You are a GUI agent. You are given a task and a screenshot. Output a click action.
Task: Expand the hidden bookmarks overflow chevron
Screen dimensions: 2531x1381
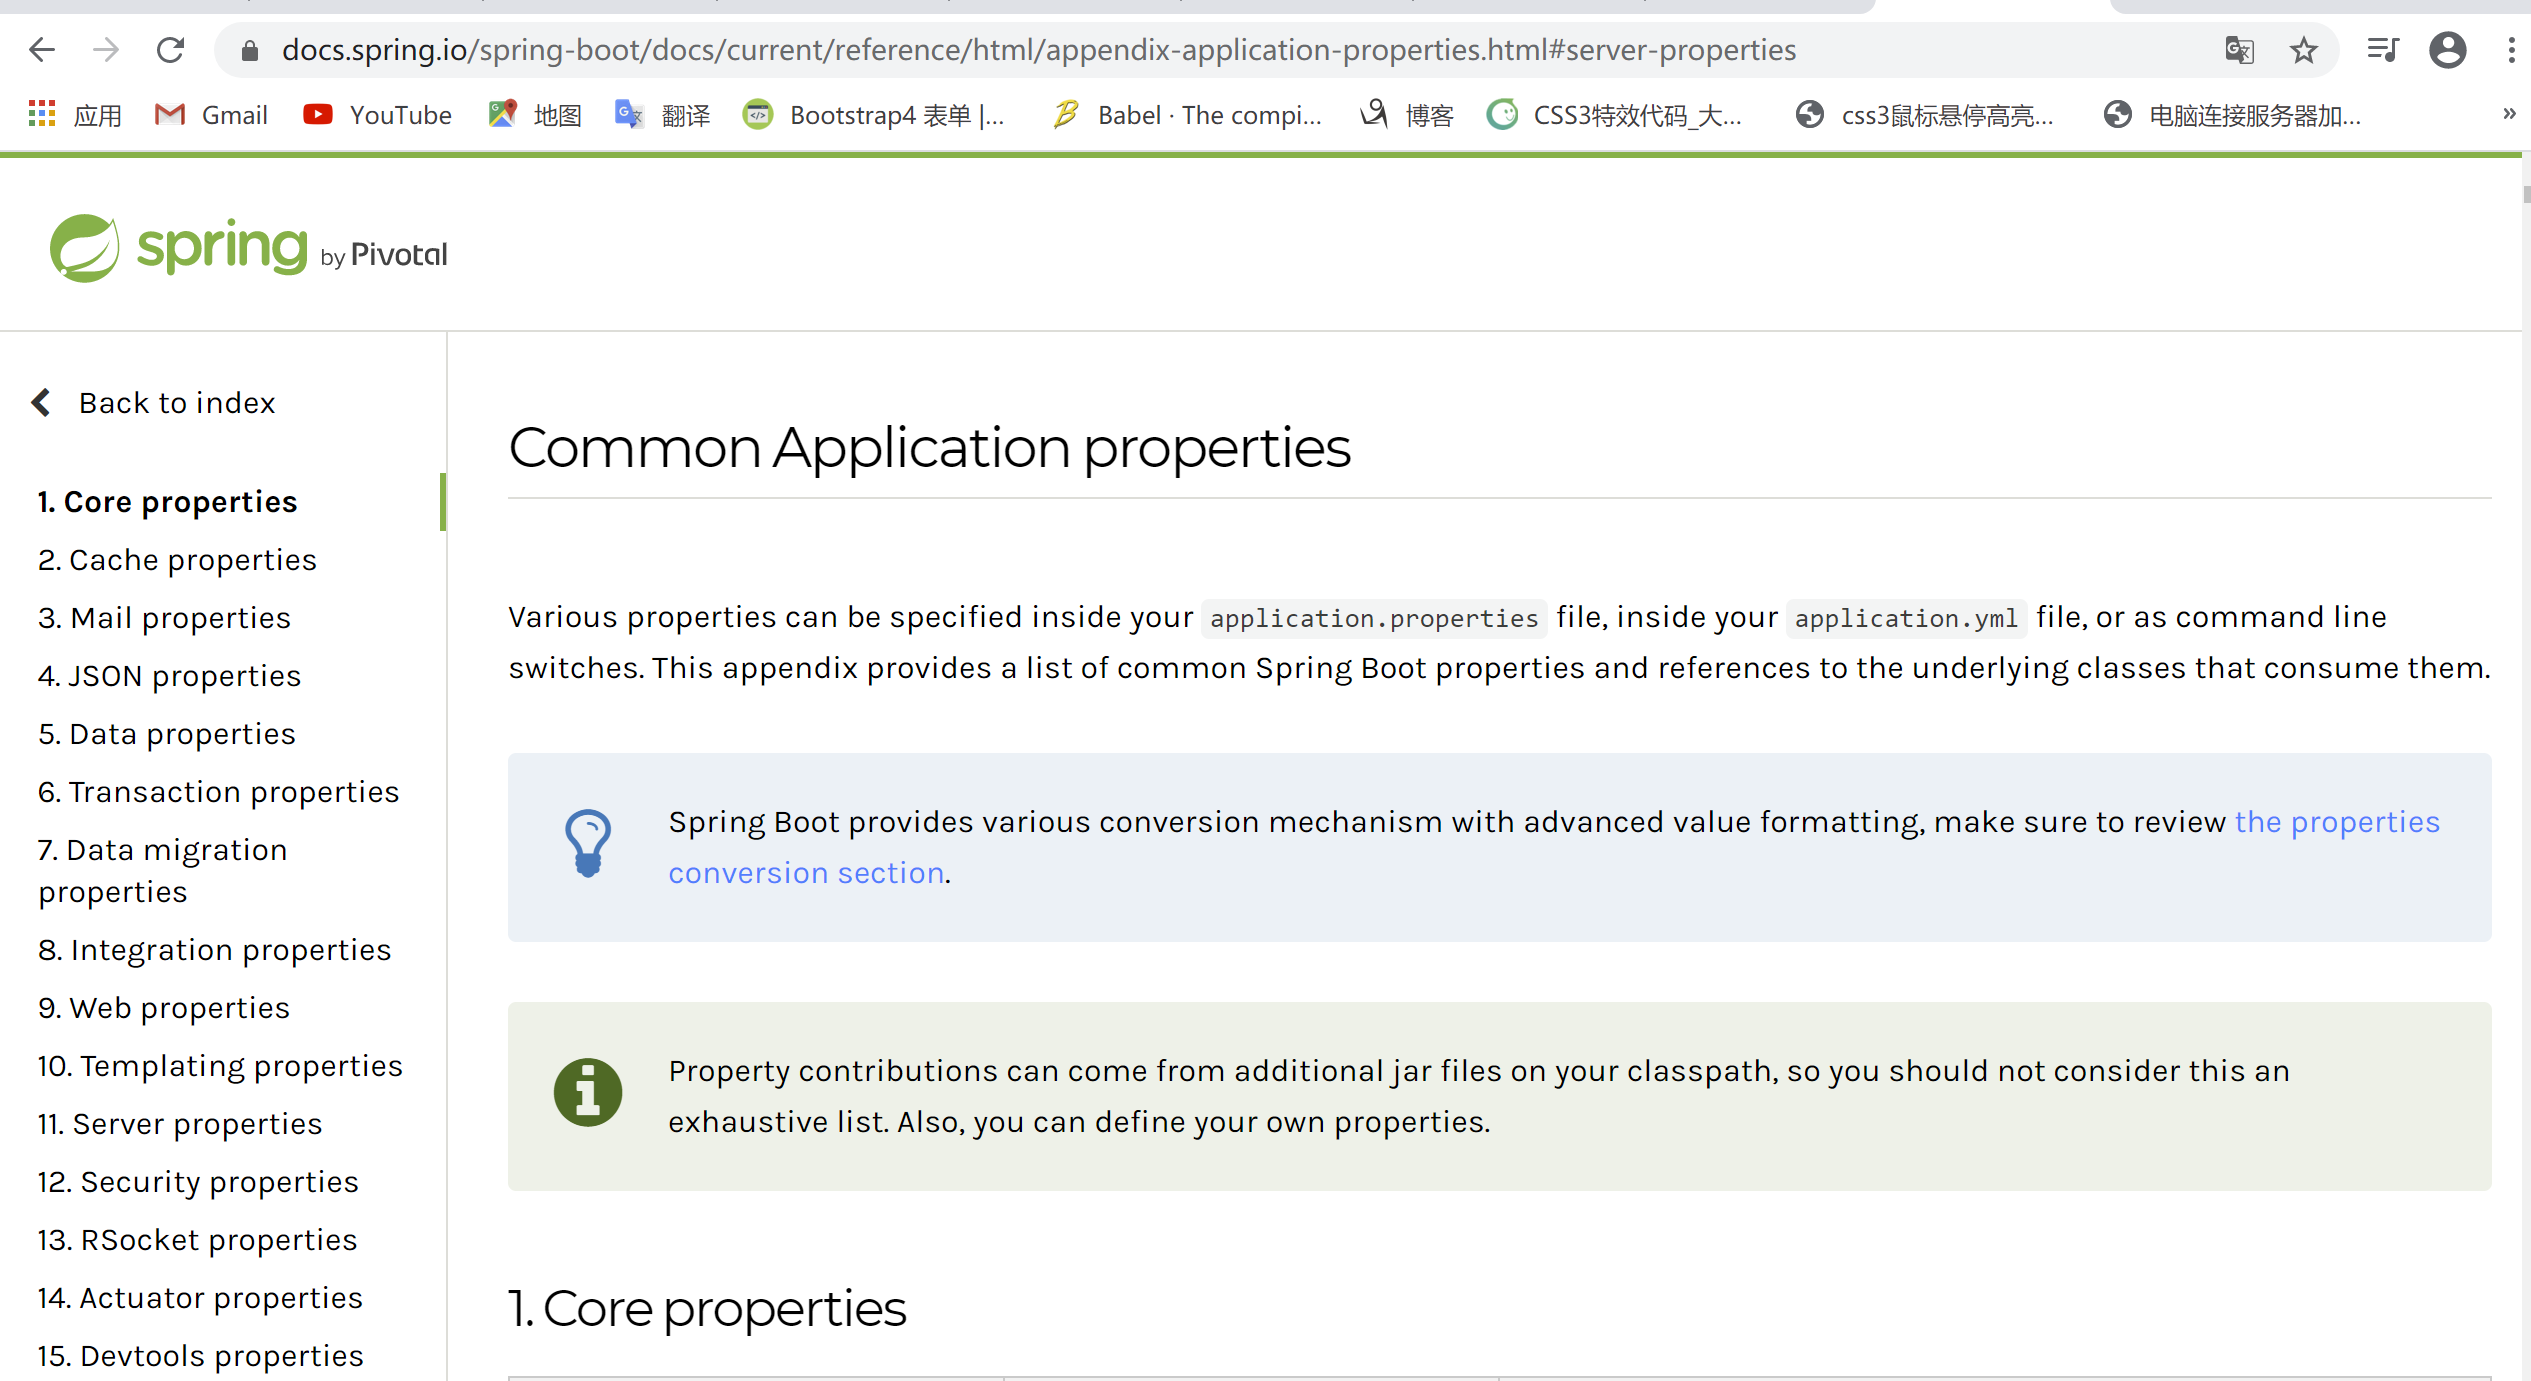[x=2509, y=114]
